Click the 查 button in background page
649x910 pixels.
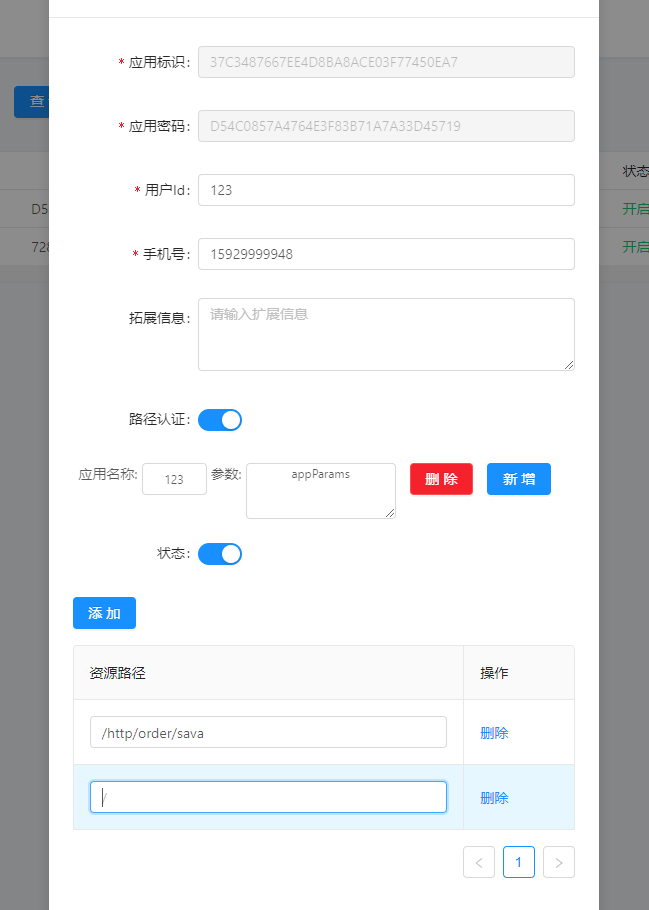31,102
